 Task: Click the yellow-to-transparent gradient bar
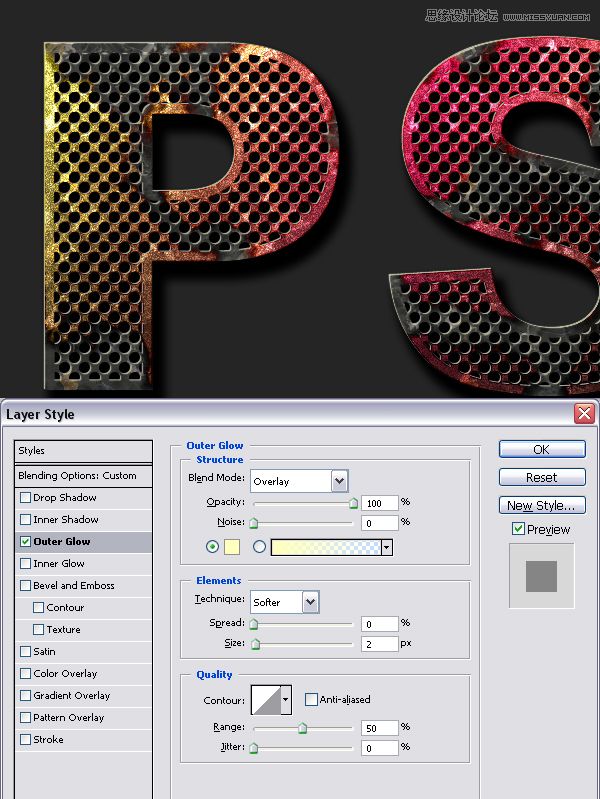[x=326, y=547]
